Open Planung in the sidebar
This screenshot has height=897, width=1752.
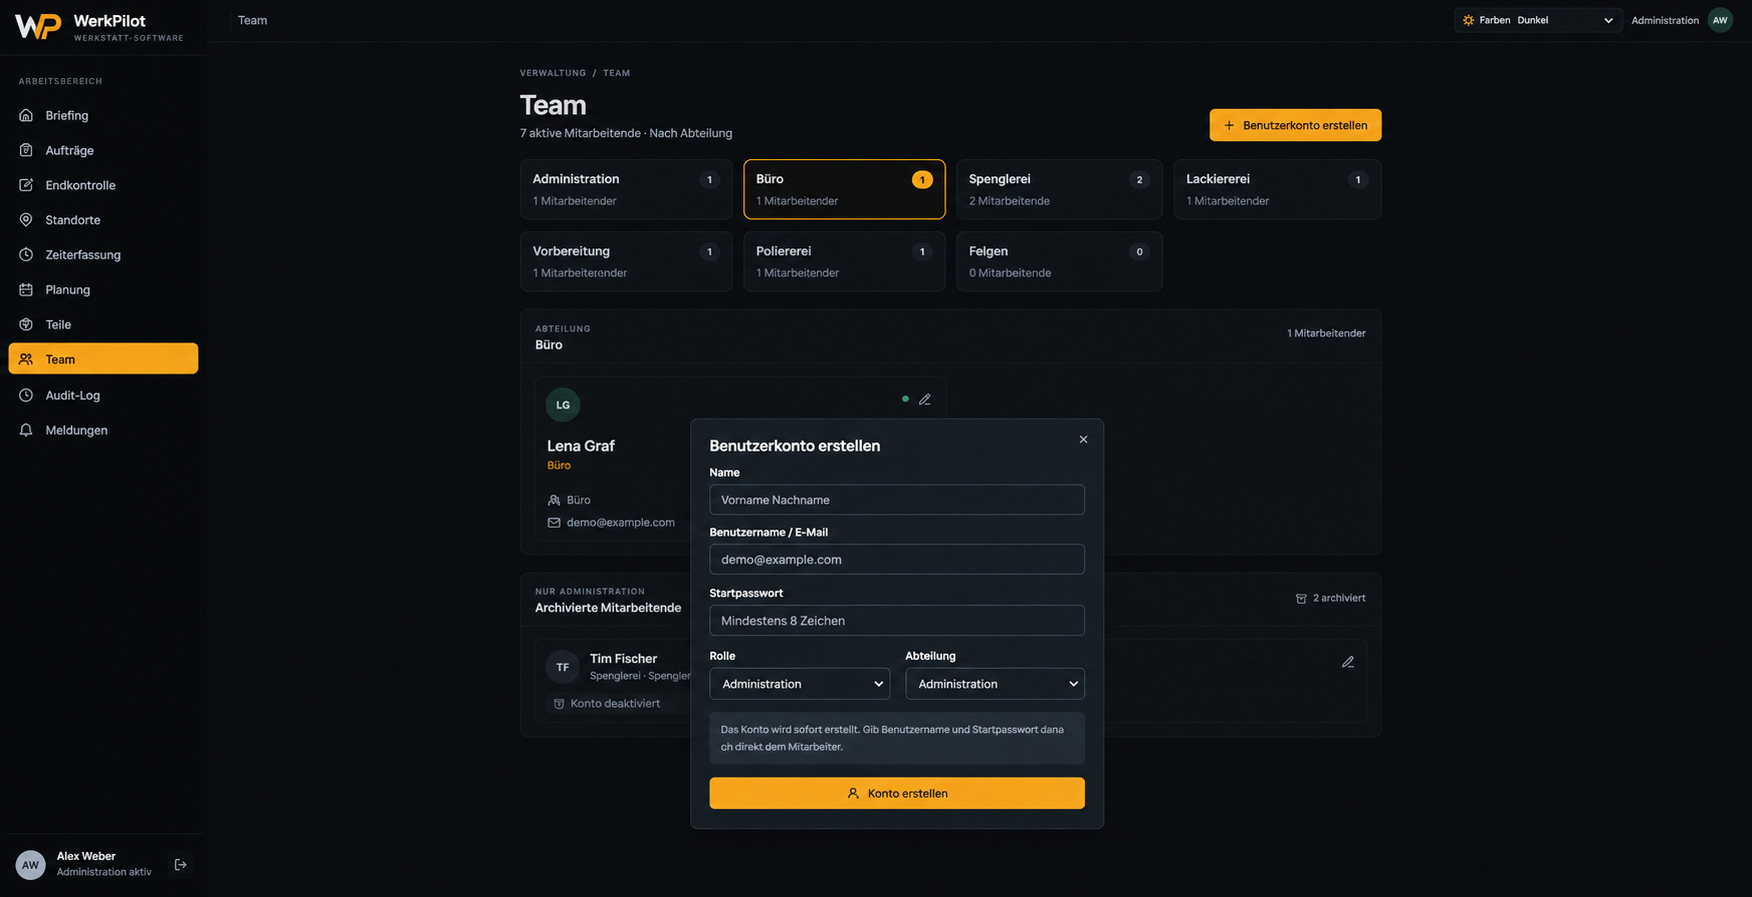[103, 290]
